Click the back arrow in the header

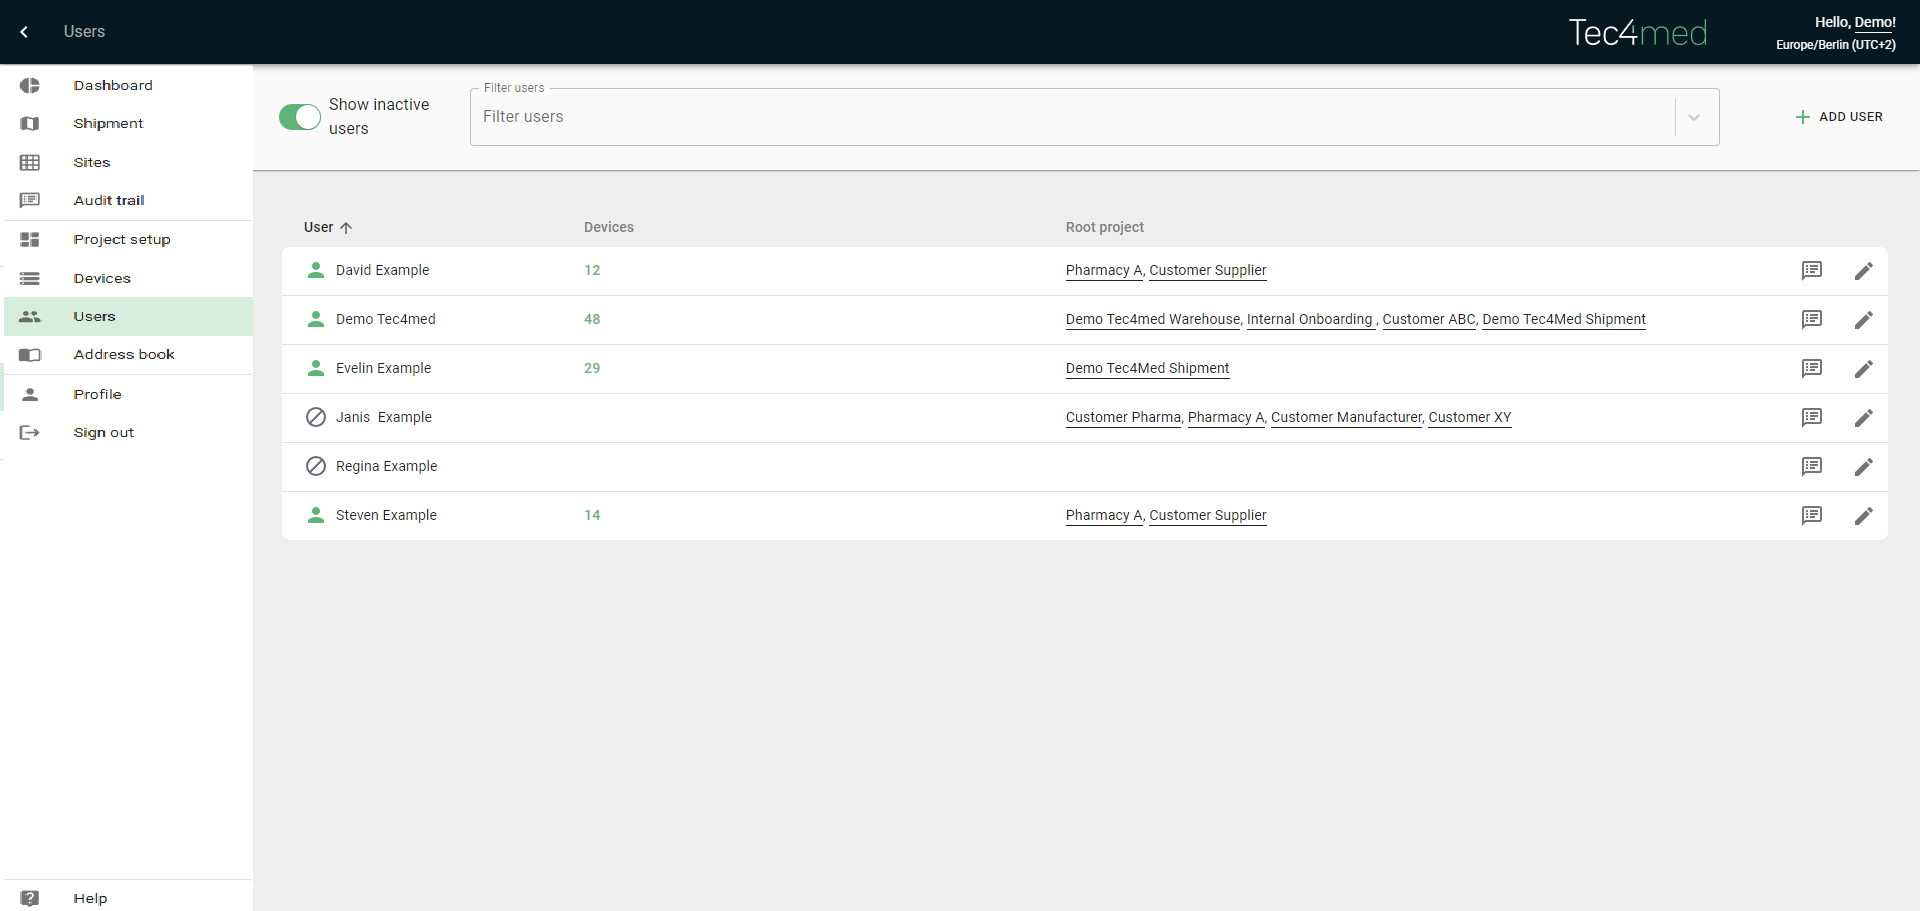click(x=24, y=32)
